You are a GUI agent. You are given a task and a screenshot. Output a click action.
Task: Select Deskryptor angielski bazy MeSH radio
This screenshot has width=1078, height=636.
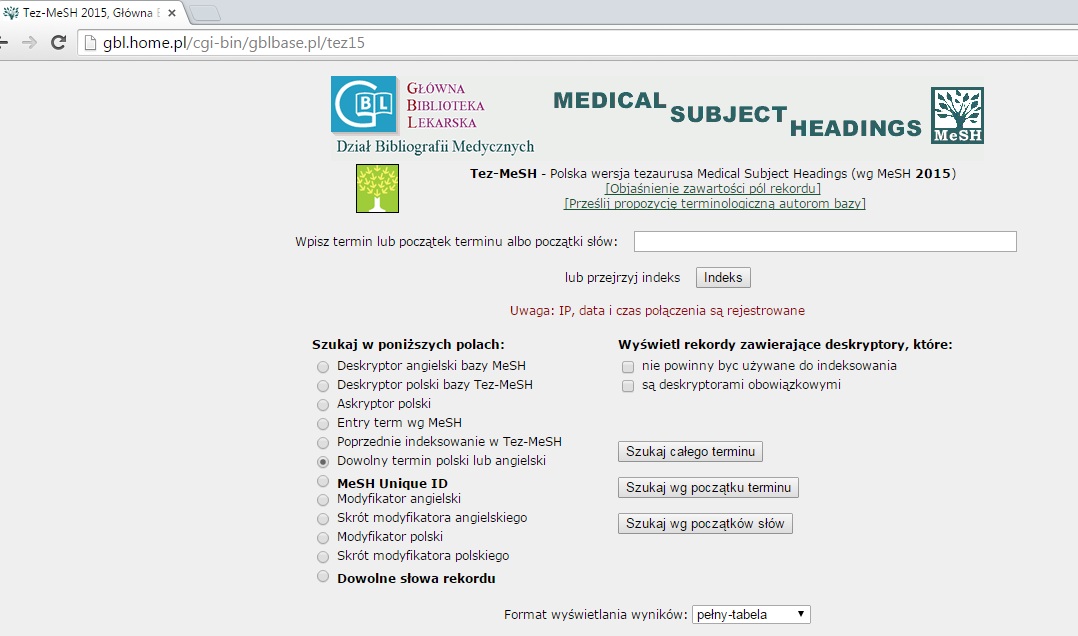point(323,367)
